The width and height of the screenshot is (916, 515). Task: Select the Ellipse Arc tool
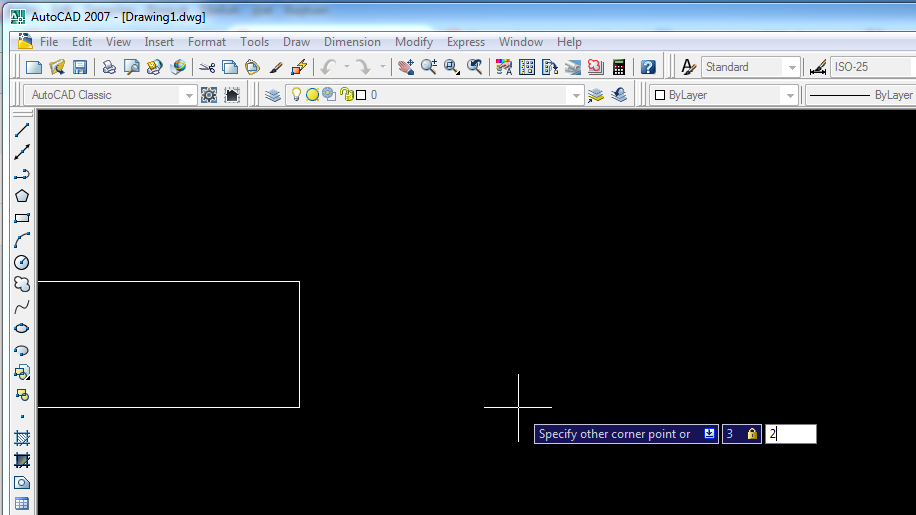click(x=22, y=350)
